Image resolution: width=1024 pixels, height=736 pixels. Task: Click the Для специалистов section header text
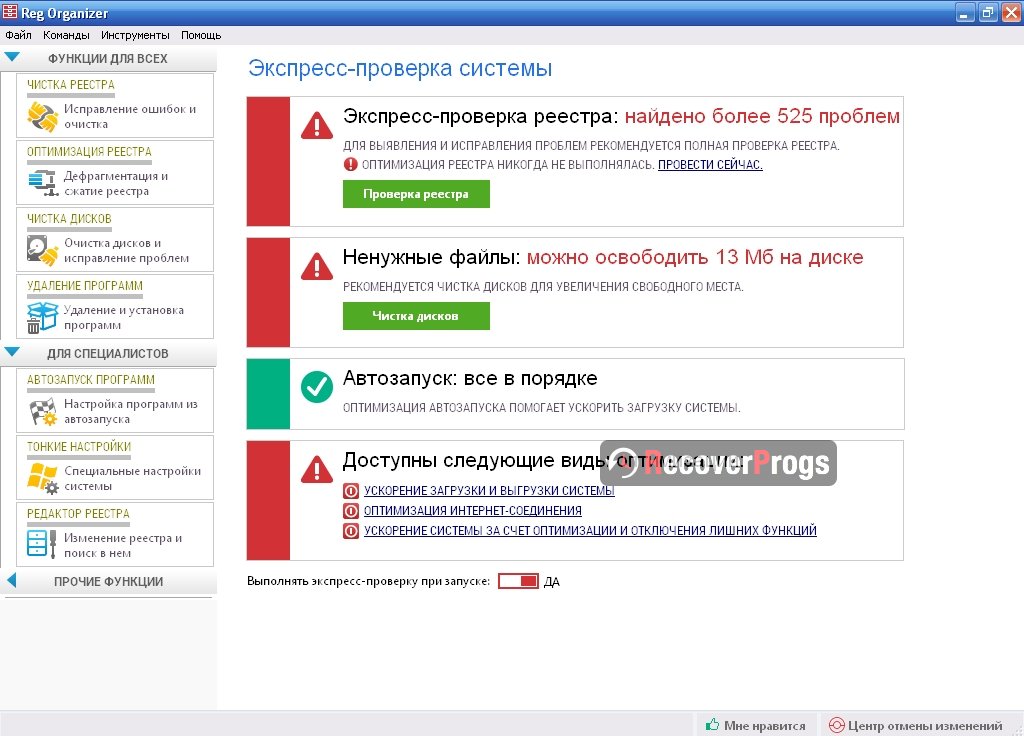[x=108, y=353]
